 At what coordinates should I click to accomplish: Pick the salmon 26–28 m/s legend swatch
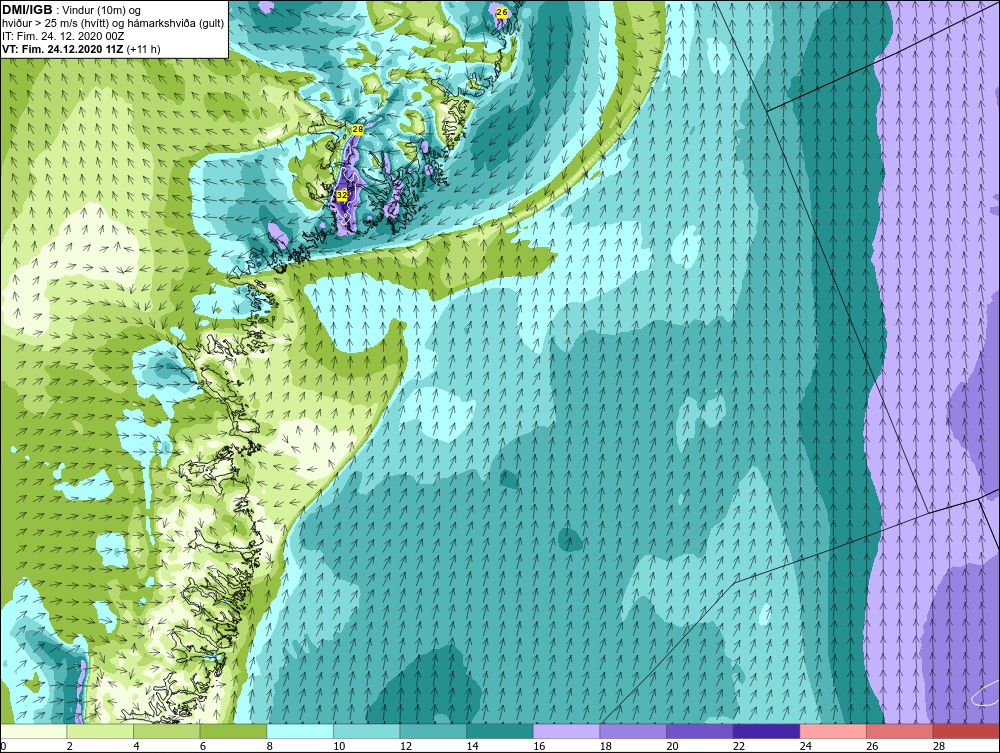[899, 731]
